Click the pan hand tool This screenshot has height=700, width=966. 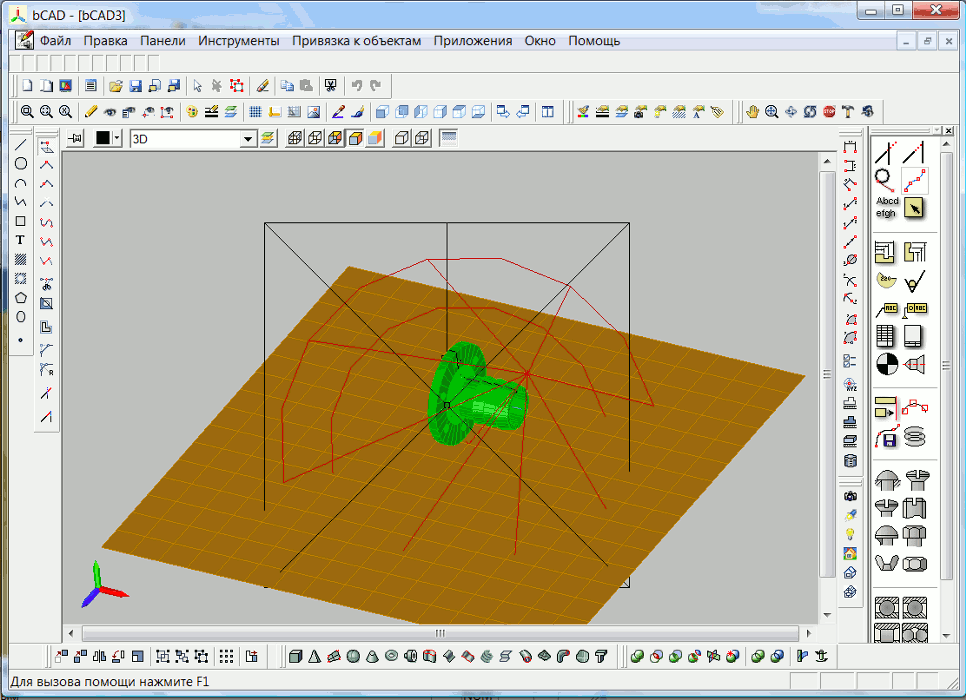tap(752, 112)
